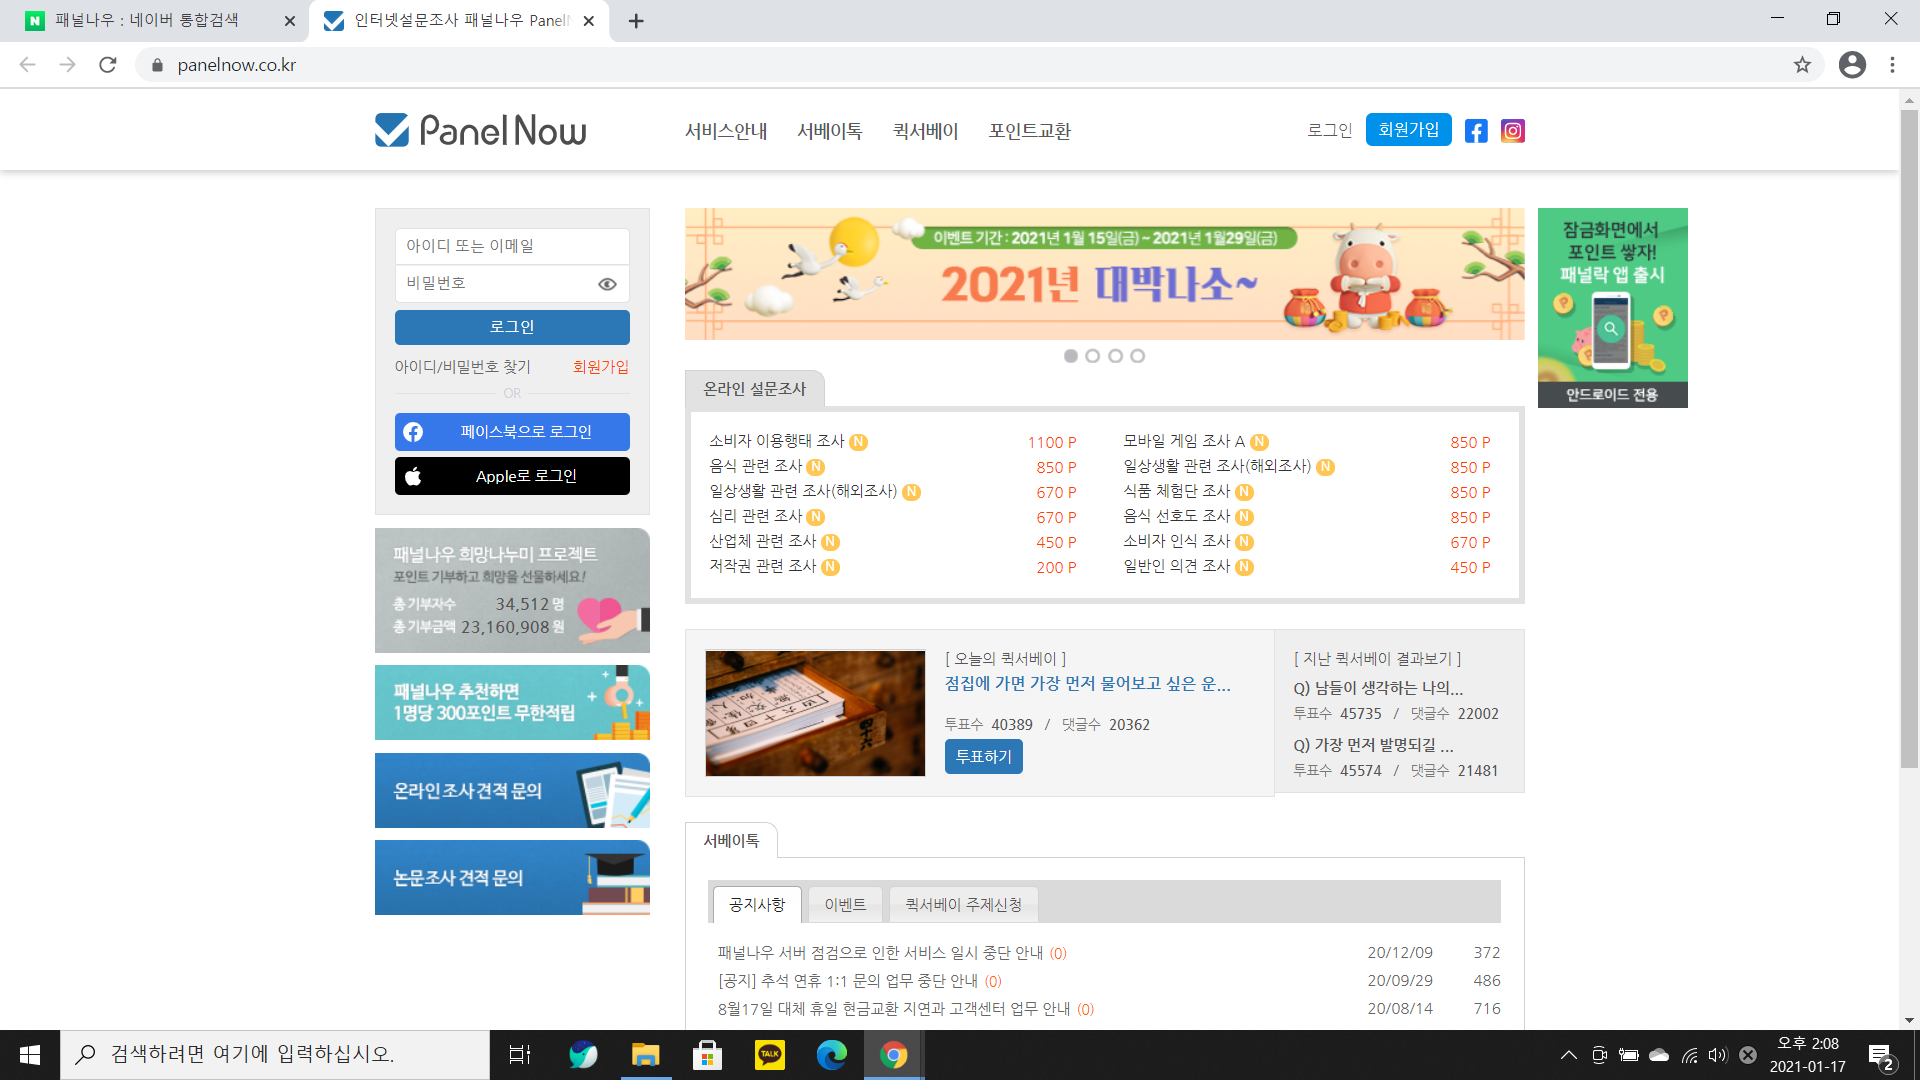
Task: Open PanelNow Instagram page icon
Action: [x=1512, y=131]
